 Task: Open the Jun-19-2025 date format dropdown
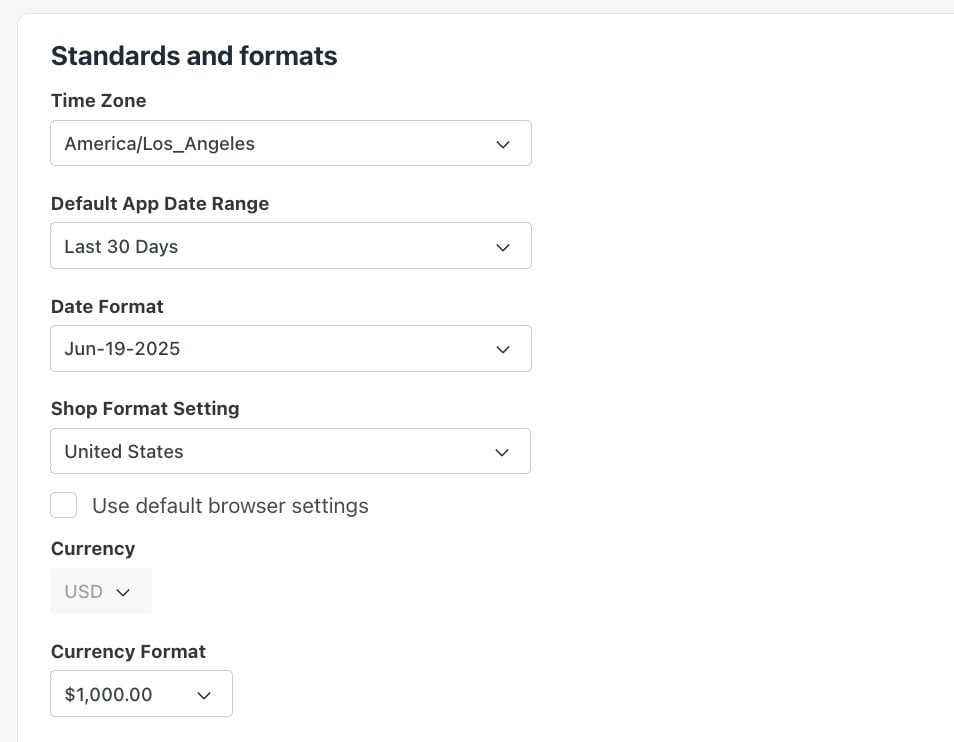tap(291, 348)
